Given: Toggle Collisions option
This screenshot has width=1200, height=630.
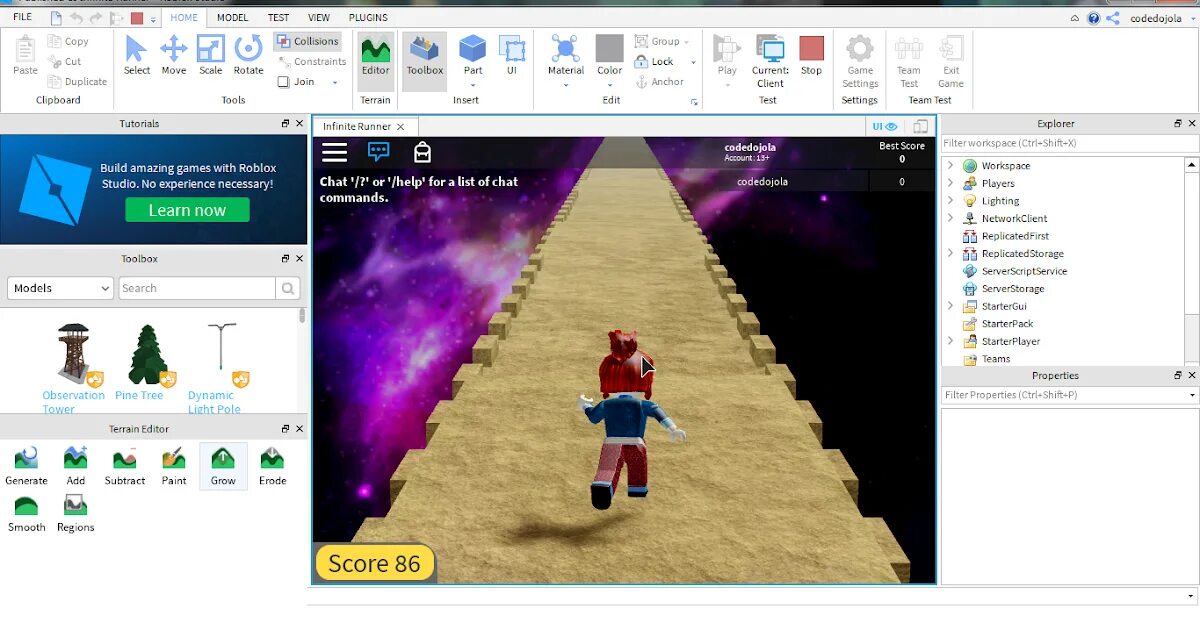Looking at the screenshot, I should (307, 41).
